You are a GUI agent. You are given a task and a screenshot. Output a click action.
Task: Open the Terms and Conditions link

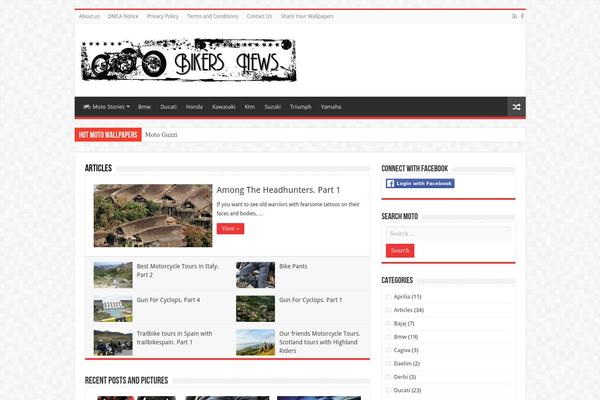click(212, 16)
